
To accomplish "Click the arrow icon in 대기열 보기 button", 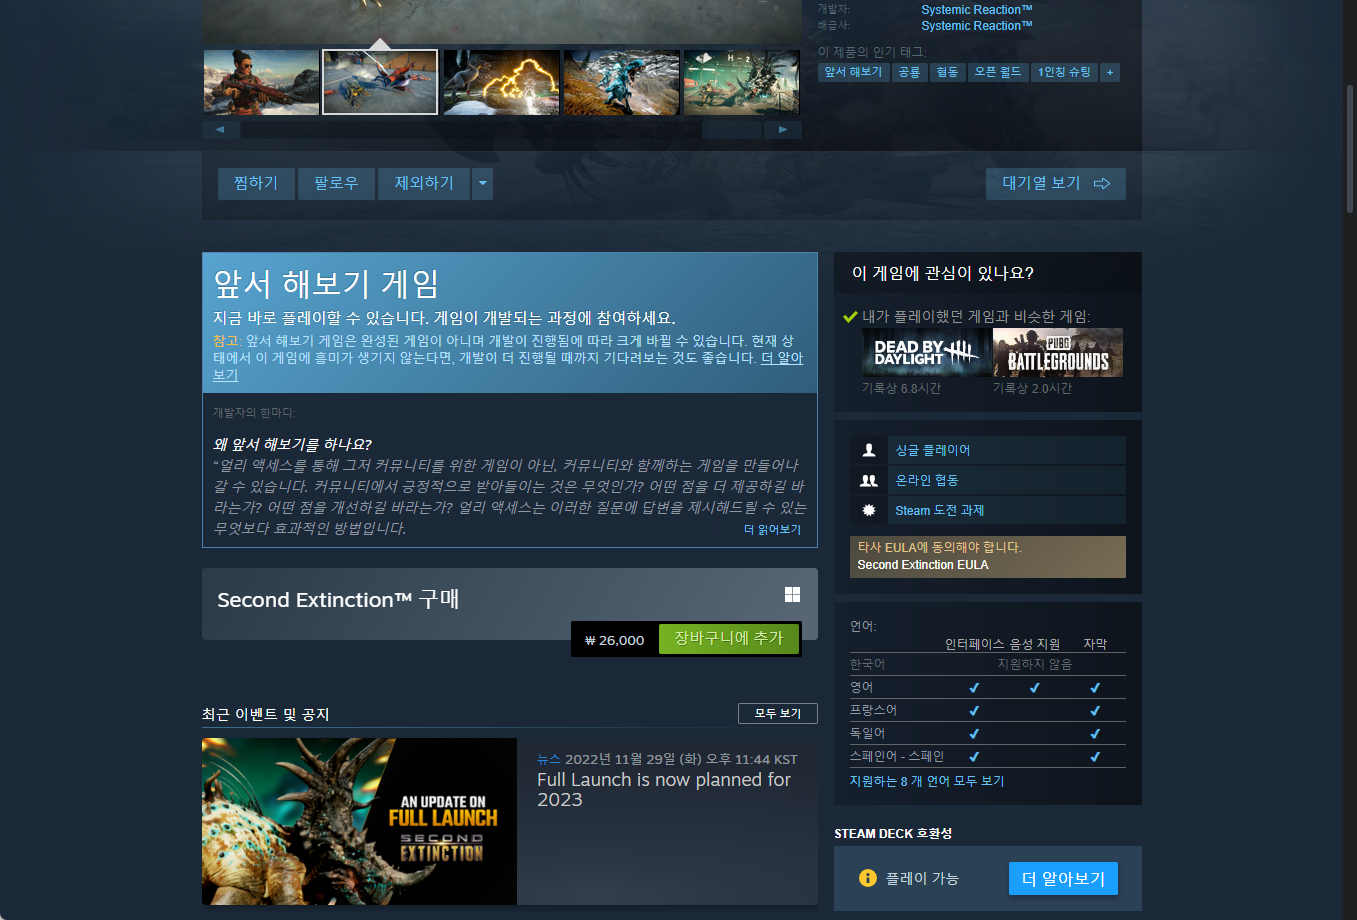I will 1102,184.
